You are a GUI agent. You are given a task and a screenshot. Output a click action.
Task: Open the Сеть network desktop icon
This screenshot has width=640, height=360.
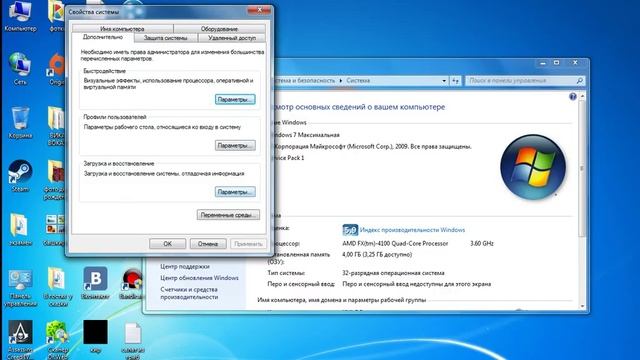(x=20, y=69)
